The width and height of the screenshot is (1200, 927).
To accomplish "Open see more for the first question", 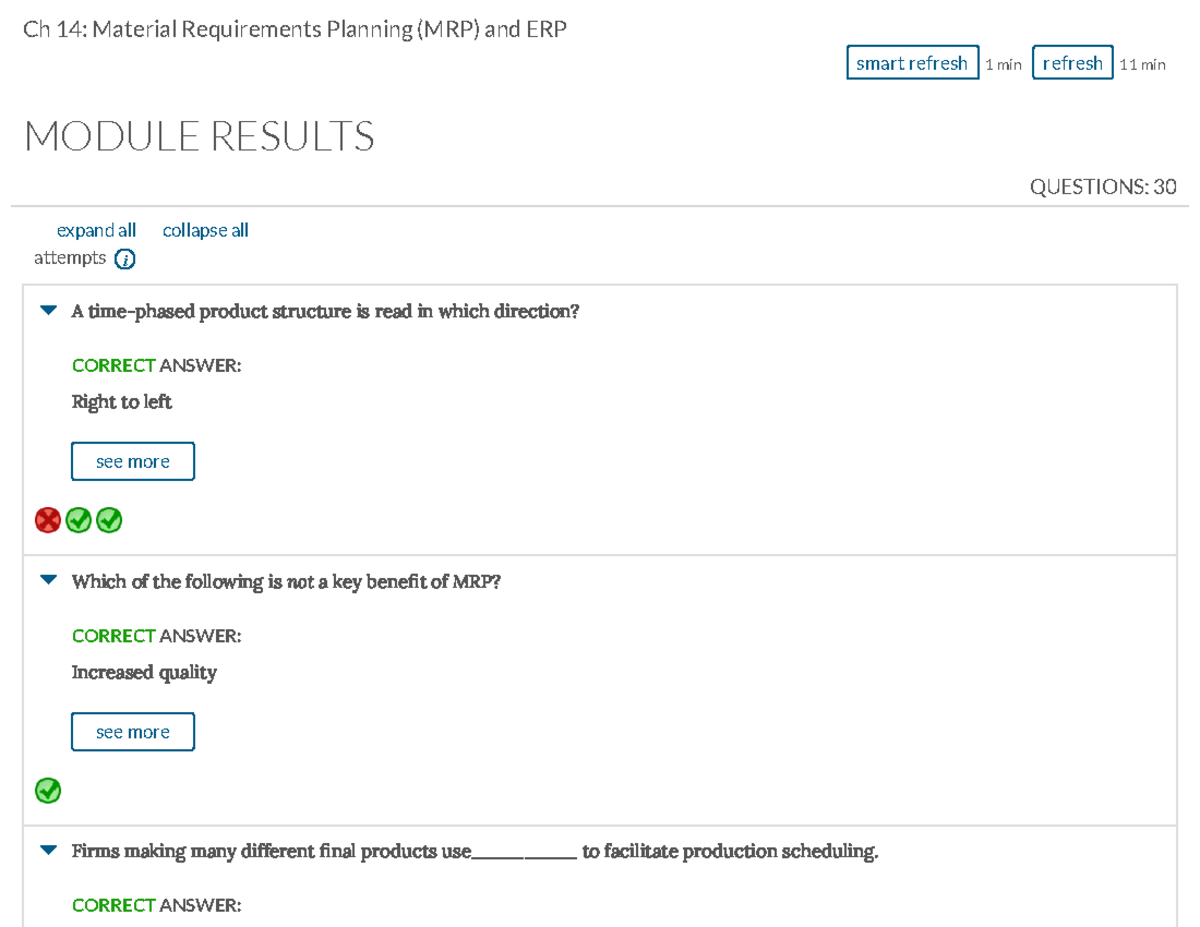I will (132, 461).
